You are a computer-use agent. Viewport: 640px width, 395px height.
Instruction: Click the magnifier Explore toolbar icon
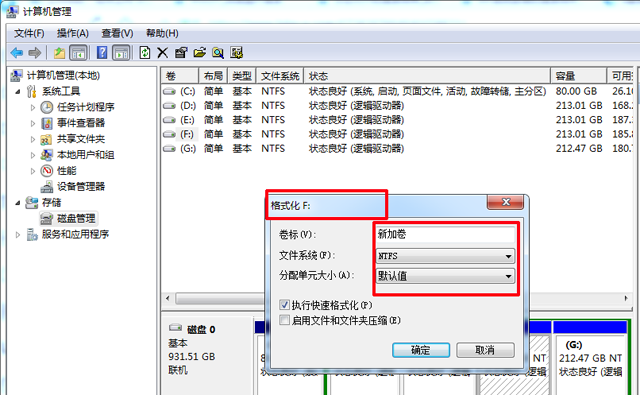[218, 53]
